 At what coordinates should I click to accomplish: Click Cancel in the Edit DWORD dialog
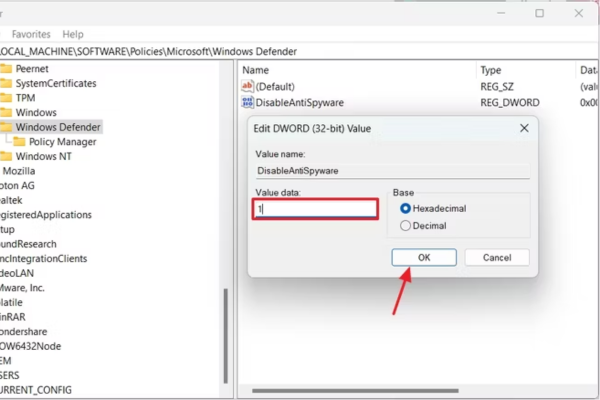pyautogui.click(x=497, y=257)
